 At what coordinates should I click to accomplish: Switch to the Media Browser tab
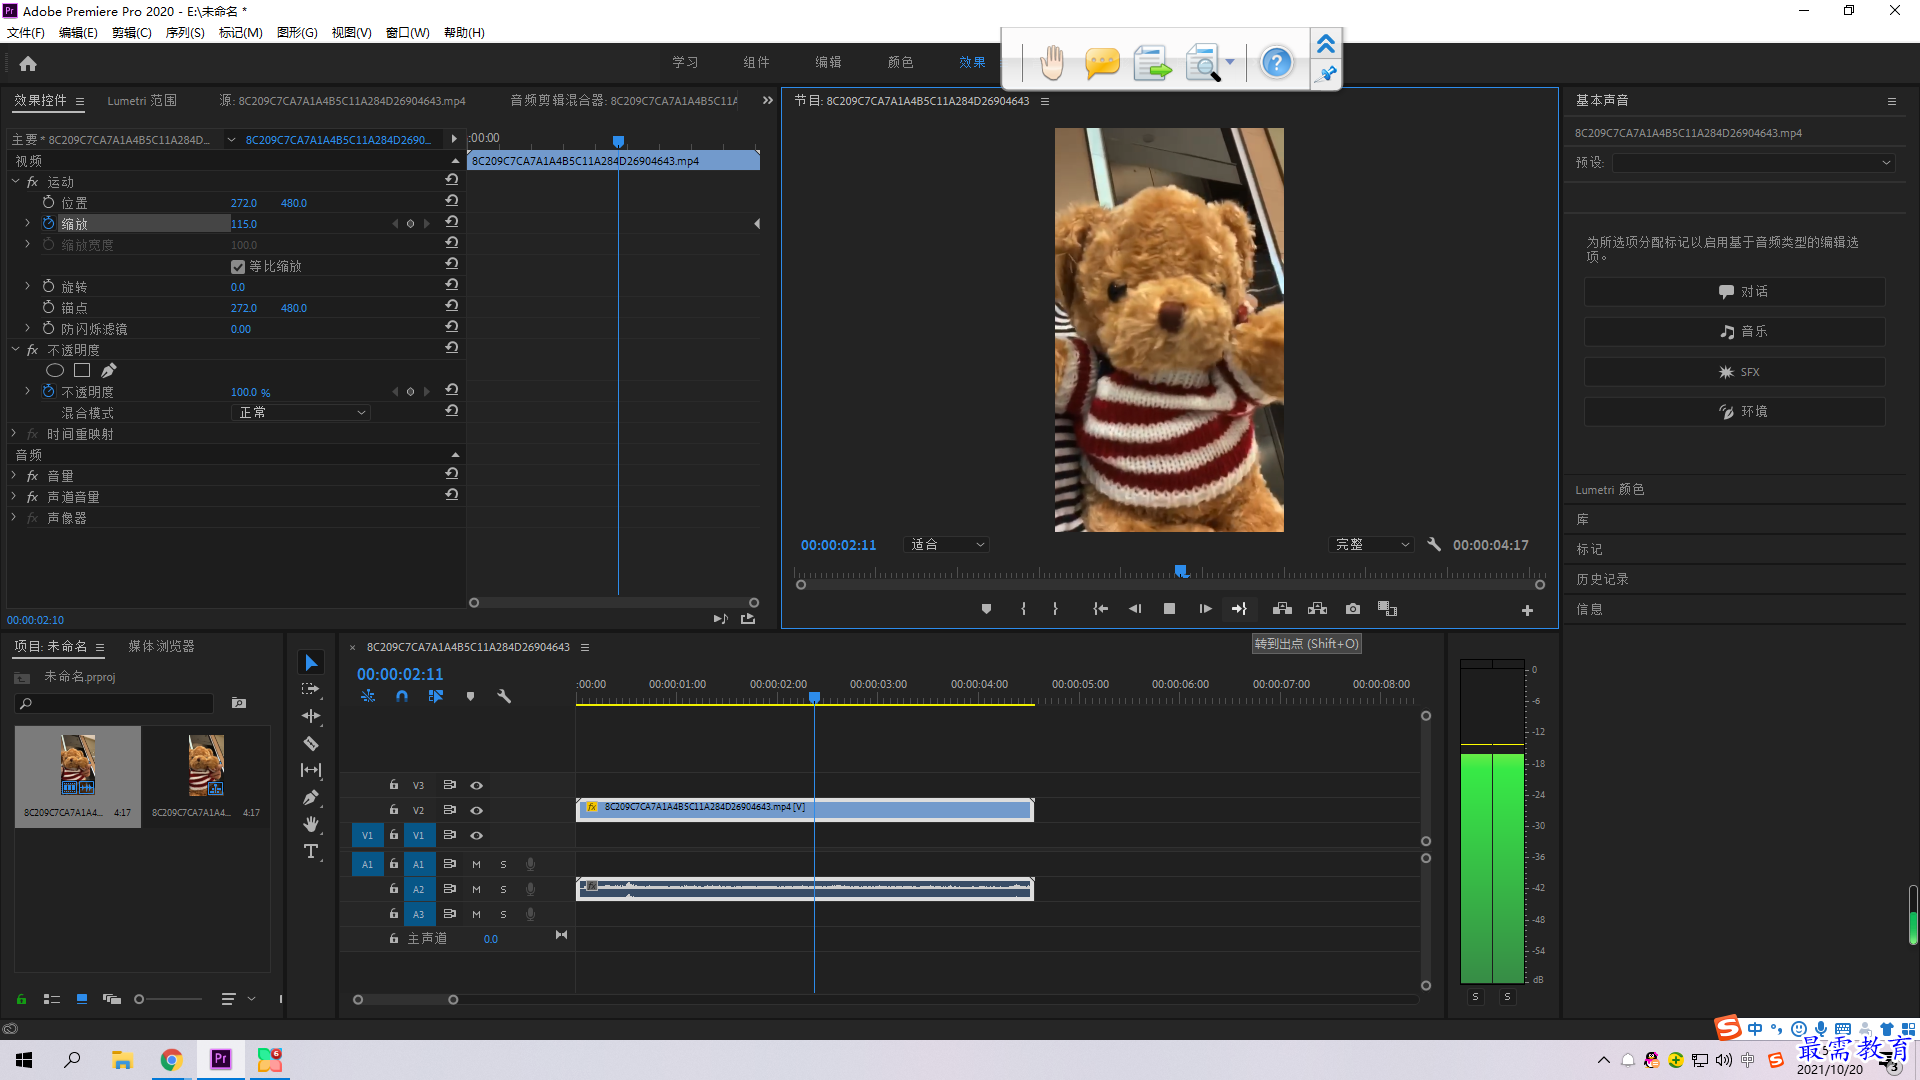point(161,647)
